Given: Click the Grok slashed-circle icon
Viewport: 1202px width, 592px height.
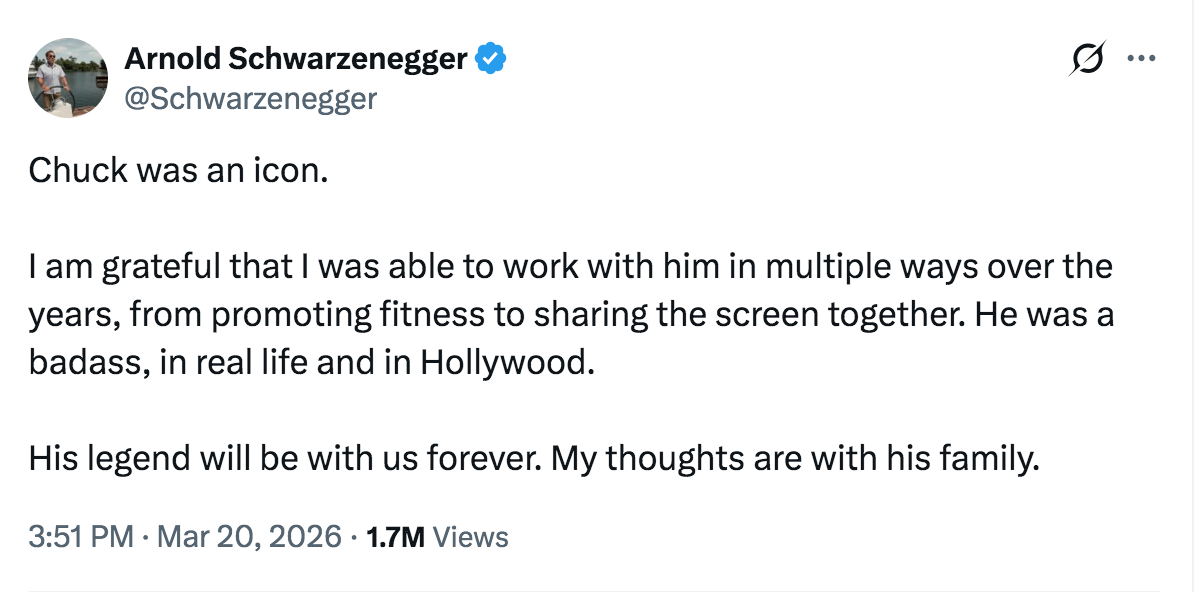Looking at the screenshot, I should (1087, 59).
